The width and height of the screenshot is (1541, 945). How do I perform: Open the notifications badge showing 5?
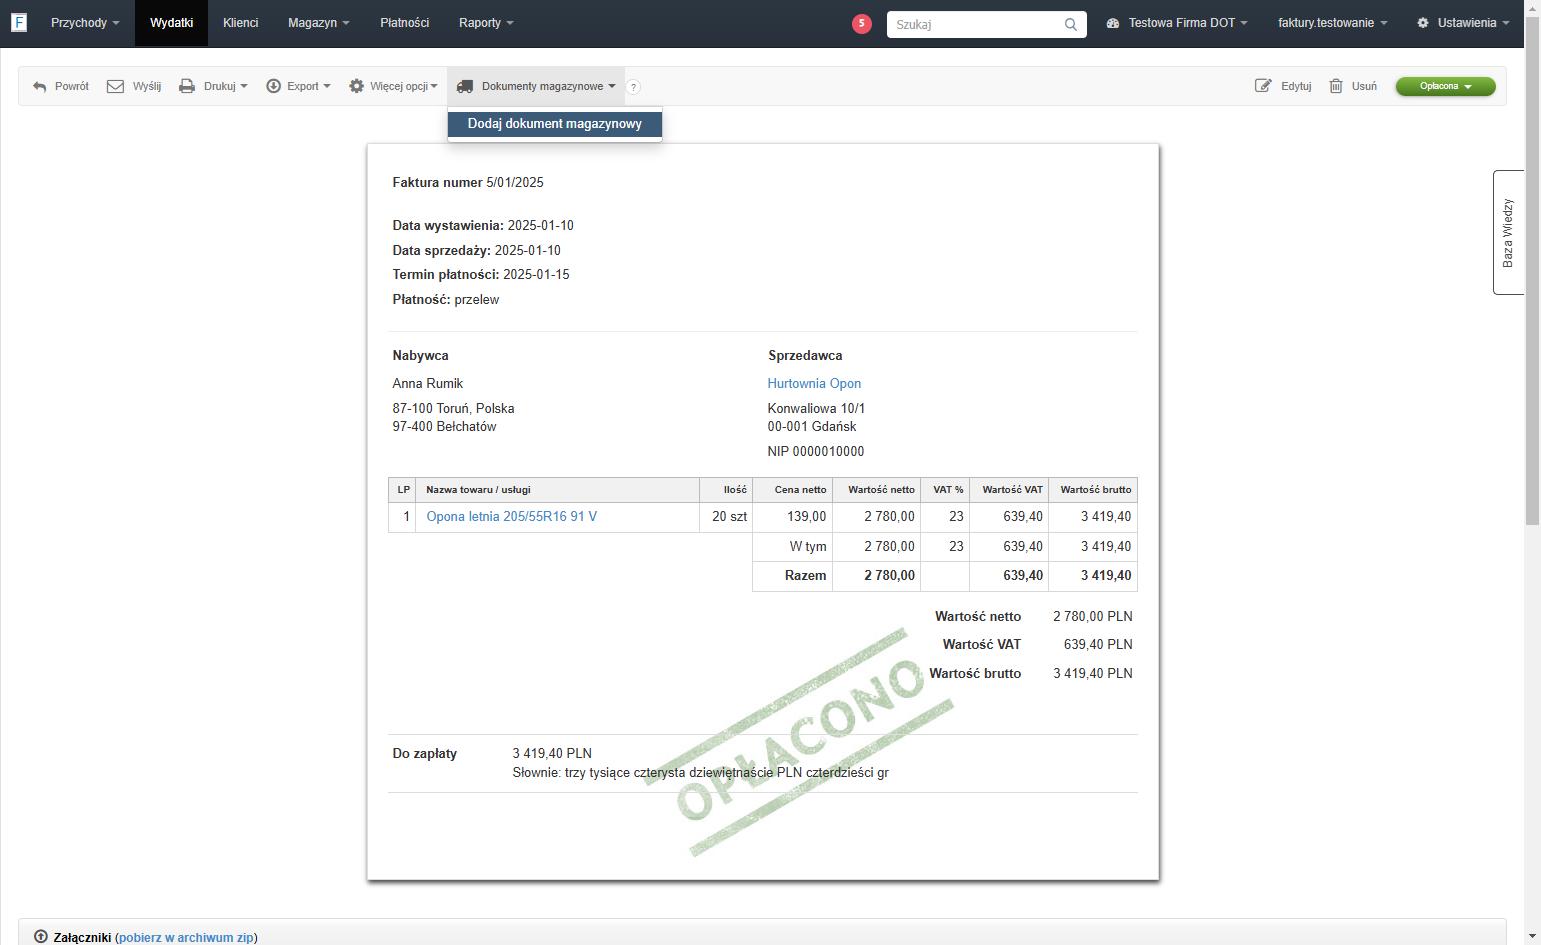[x=862, y=23]
